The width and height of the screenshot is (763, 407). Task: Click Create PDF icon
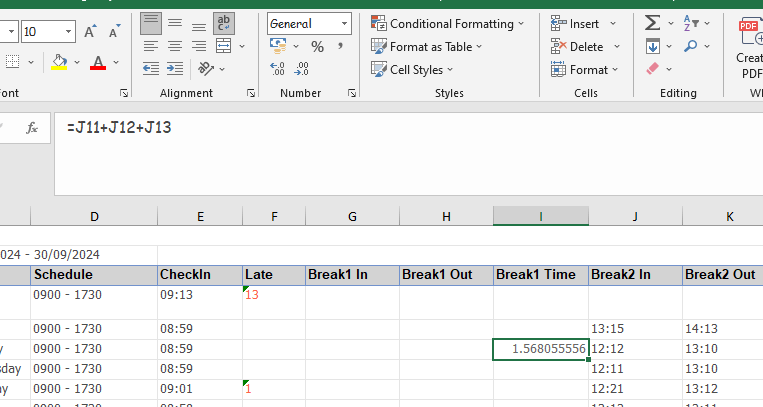(750, 33)
